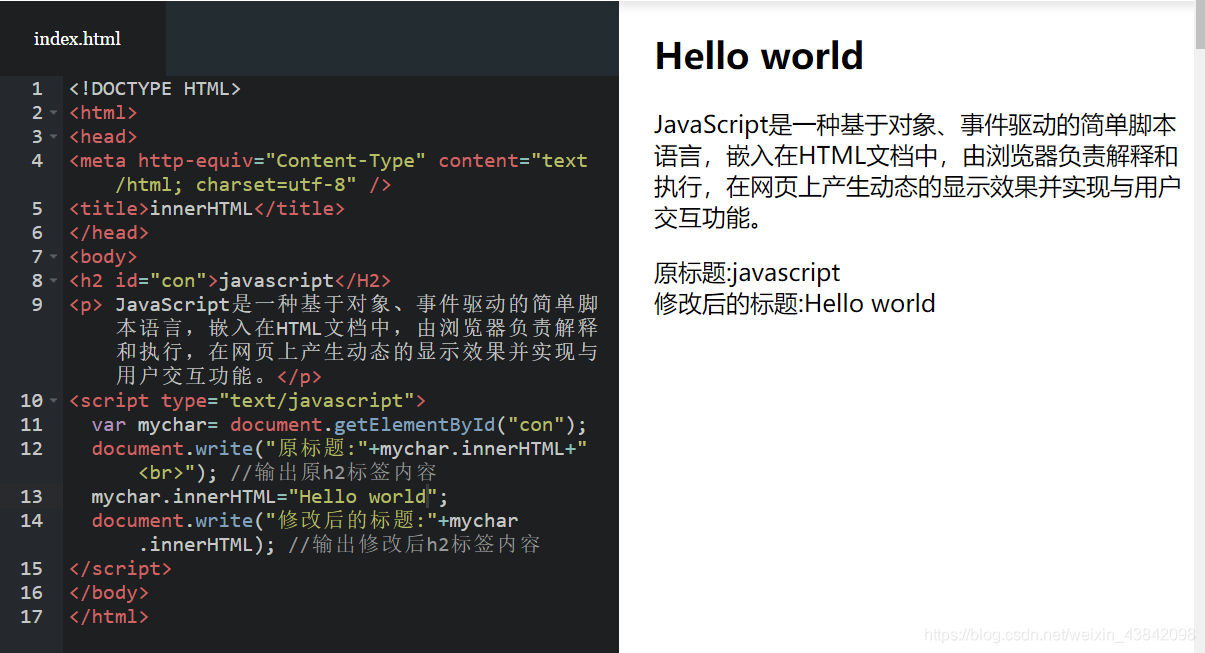The height and width of the screenshot is (653, 1205).
Task: Click line number 13 in the gutter
Action: tap(32, 497)
